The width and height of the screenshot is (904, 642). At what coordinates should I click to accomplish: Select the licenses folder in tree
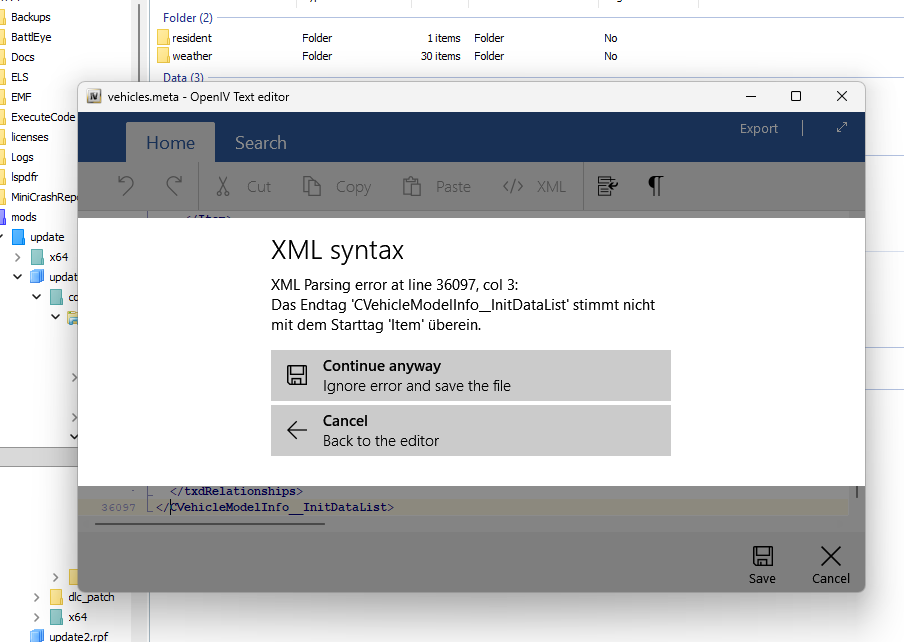[x=29, y=137]
